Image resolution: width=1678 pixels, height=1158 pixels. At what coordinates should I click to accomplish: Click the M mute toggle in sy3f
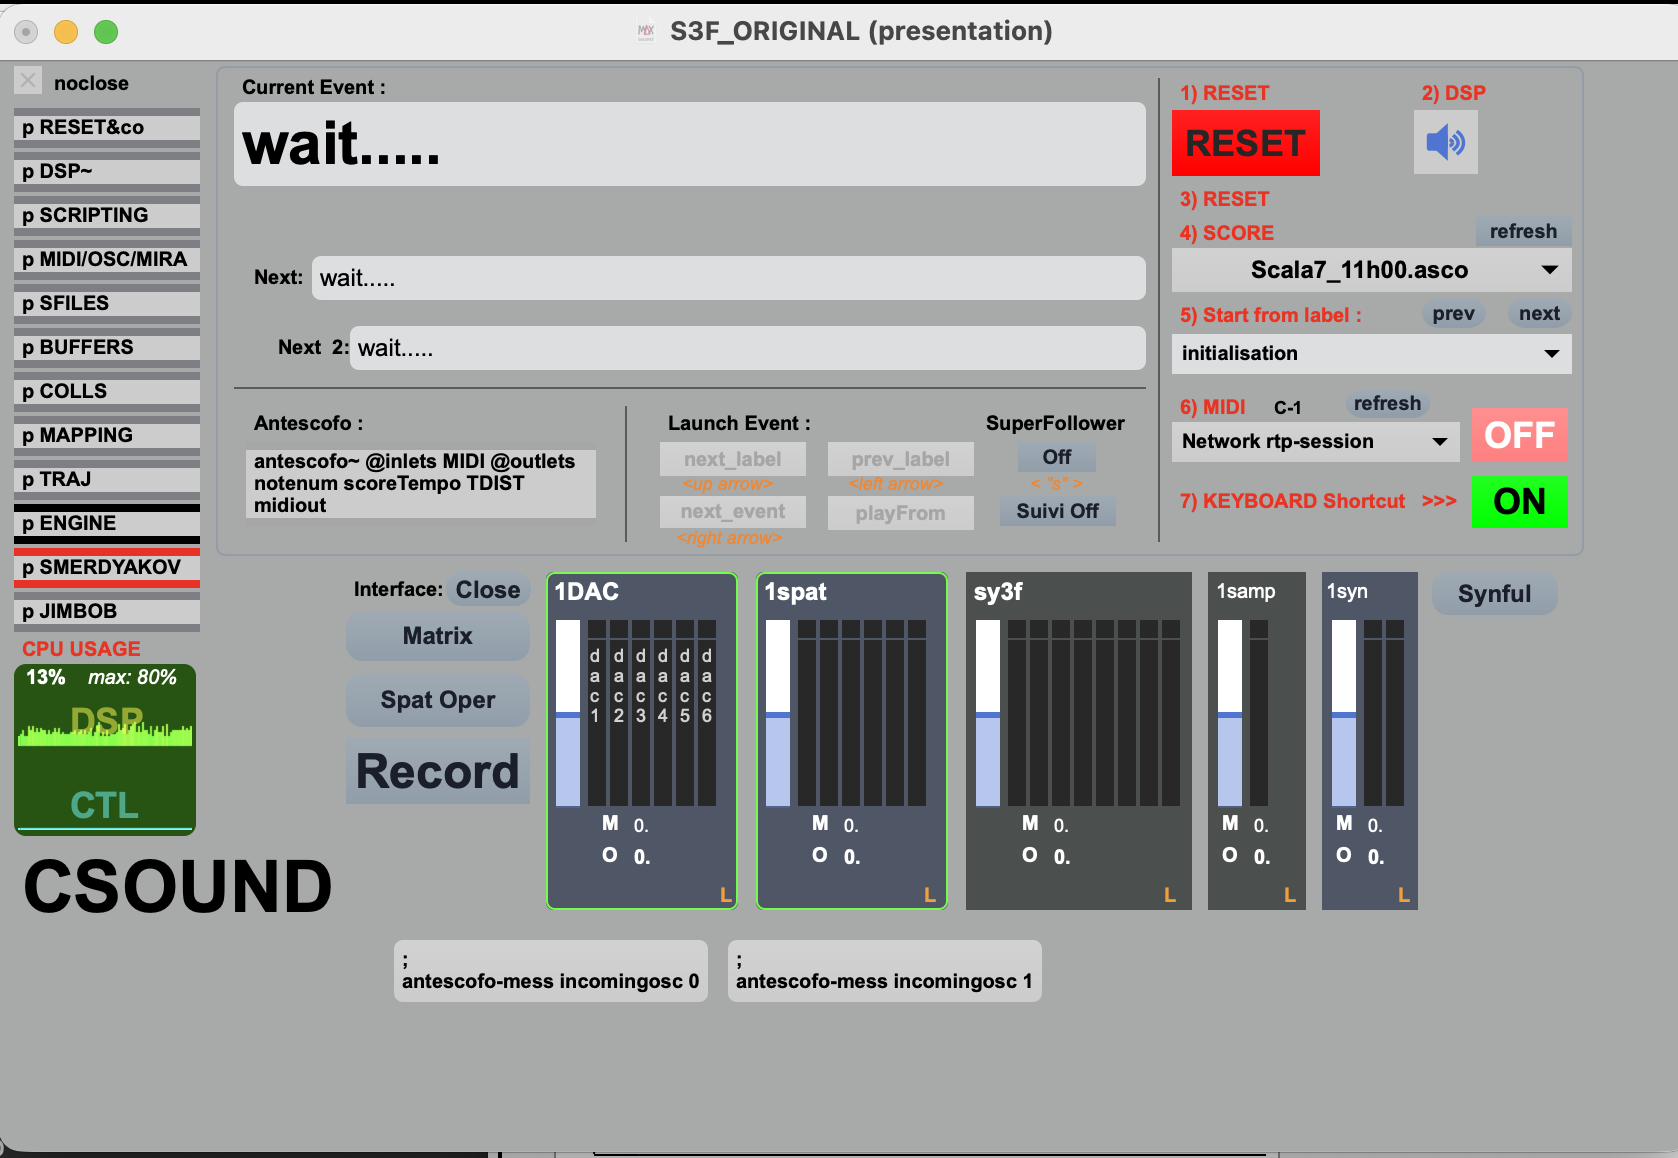click(1030, 823)
